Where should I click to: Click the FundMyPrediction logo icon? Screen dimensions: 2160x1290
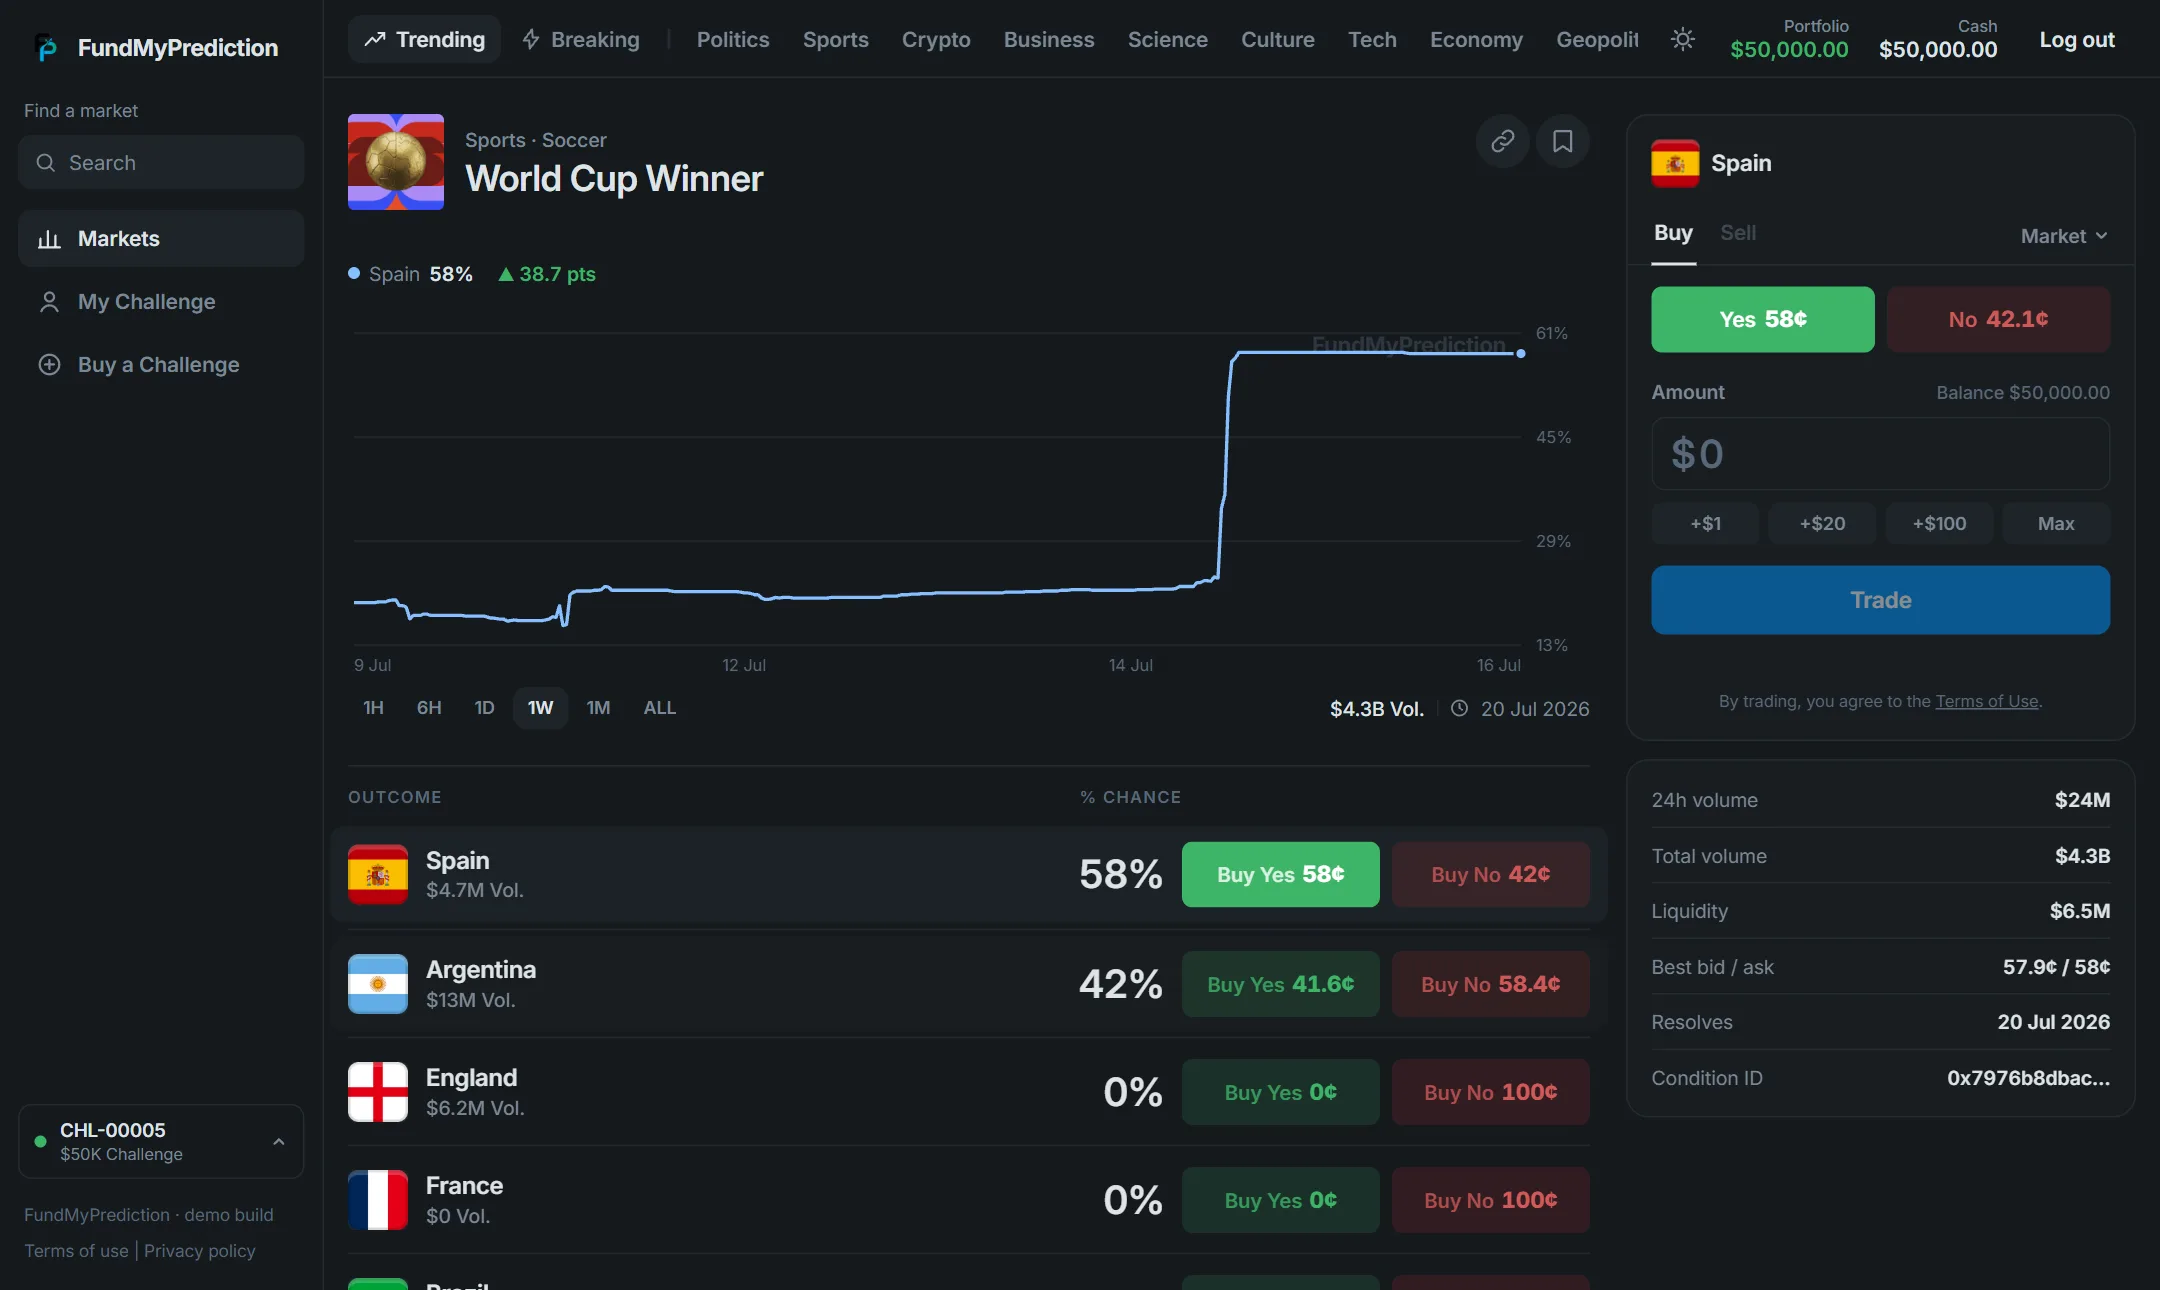click(x=46, y=47)
